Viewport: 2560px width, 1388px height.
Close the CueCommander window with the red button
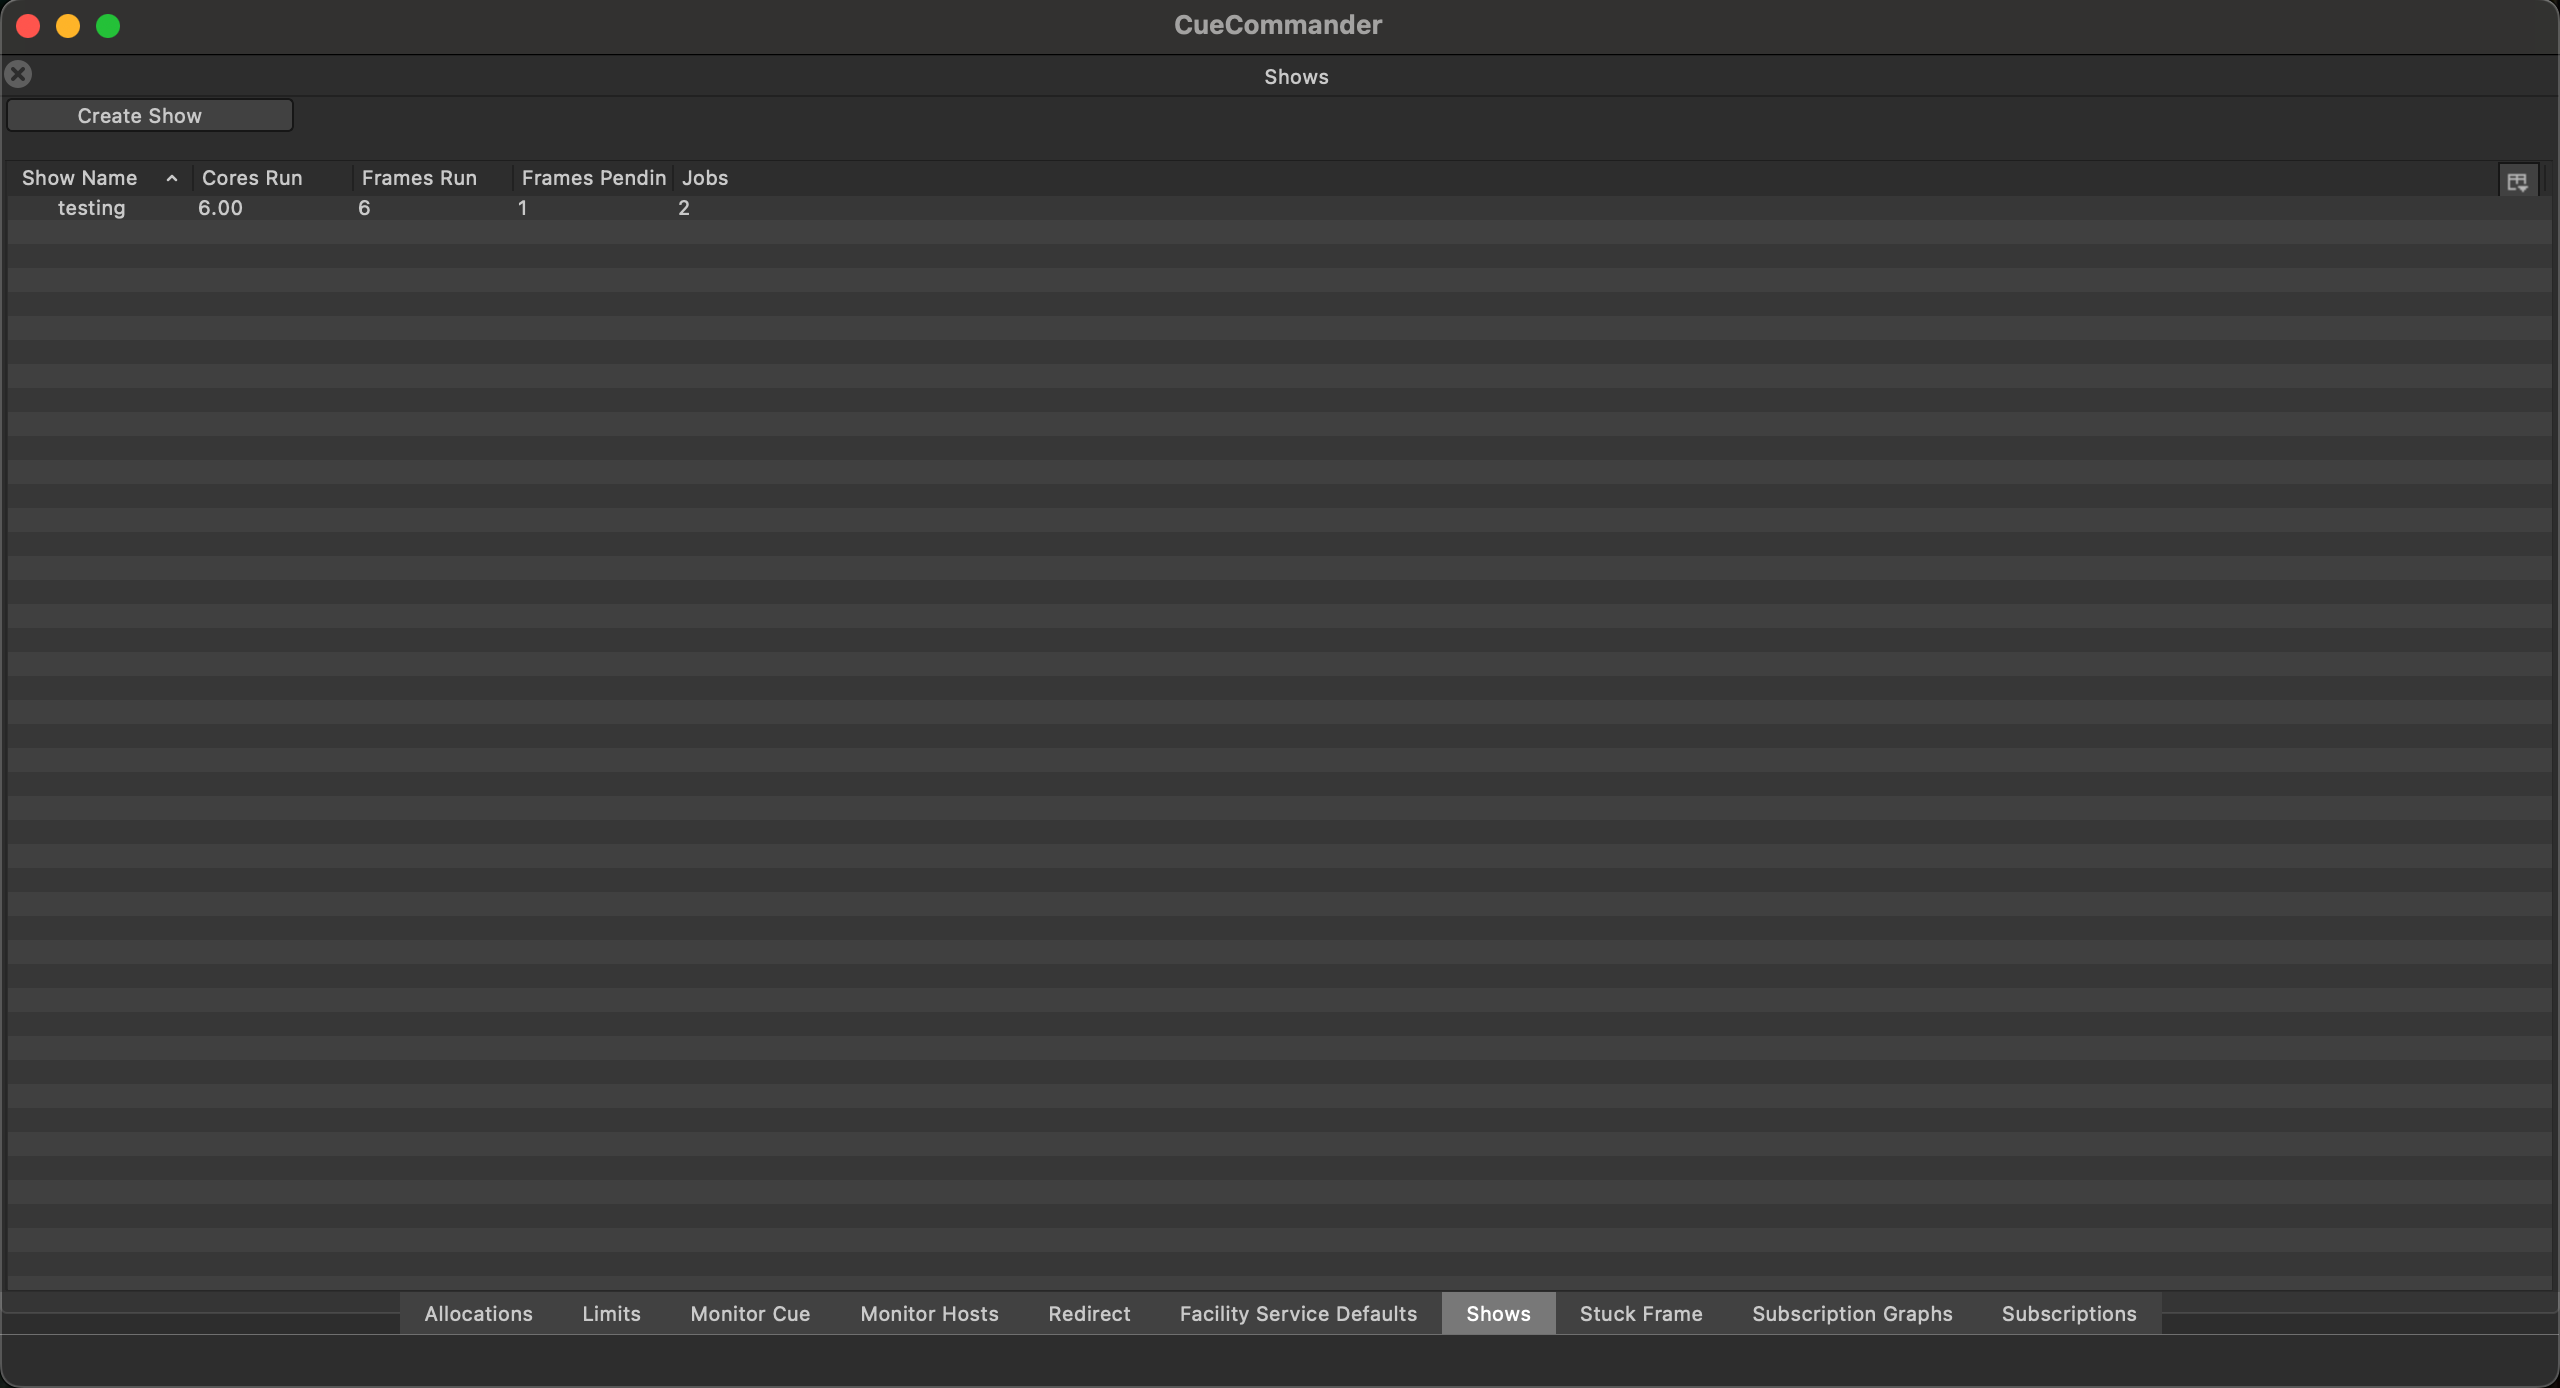point(28,26)
